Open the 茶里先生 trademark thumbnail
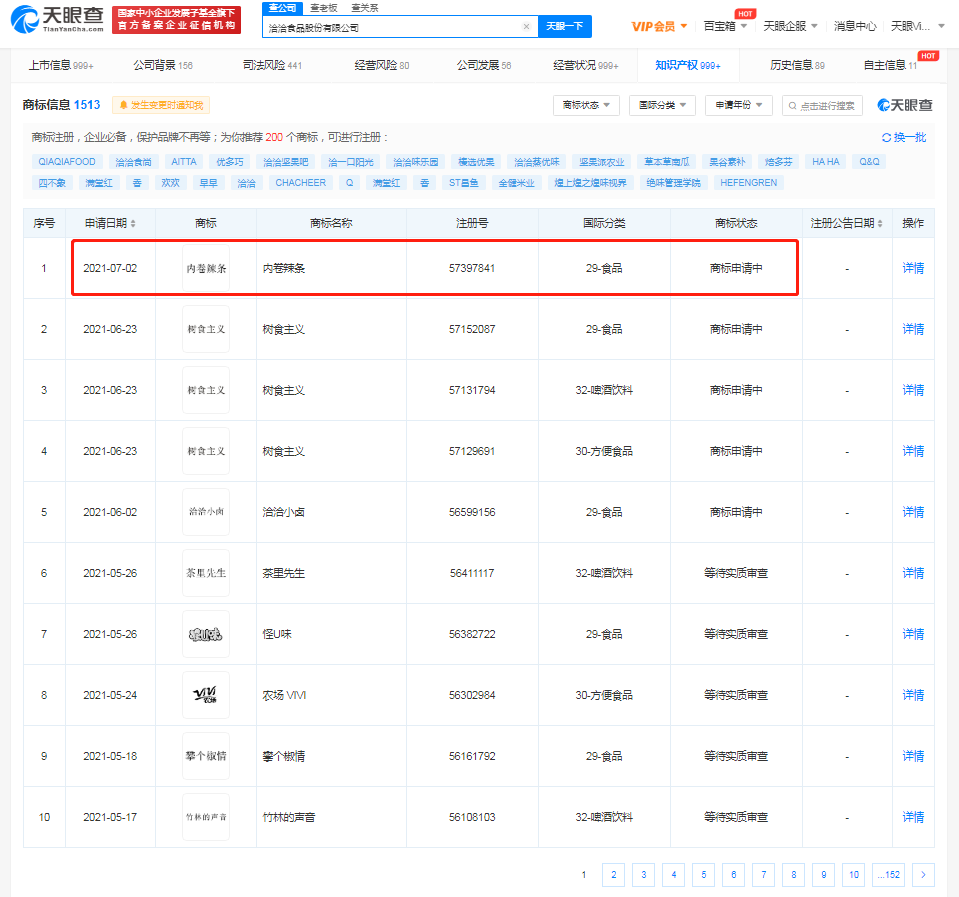959x897 pixels. [x=206, y=573]
